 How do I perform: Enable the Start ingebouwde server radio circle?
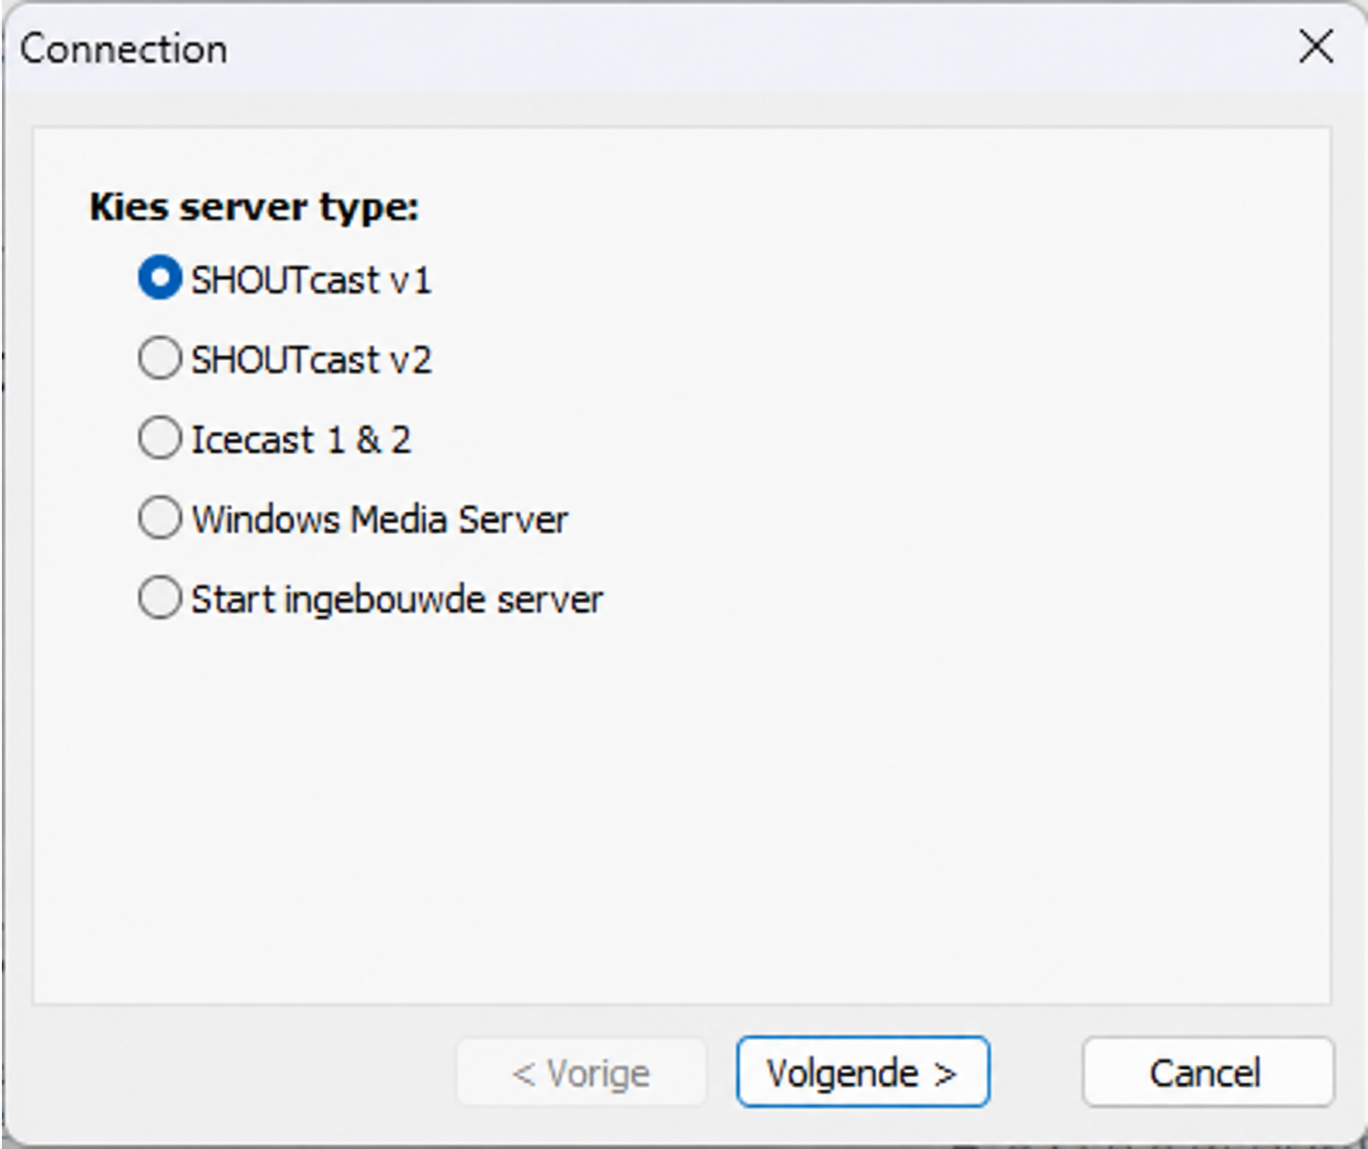point(160,598)
